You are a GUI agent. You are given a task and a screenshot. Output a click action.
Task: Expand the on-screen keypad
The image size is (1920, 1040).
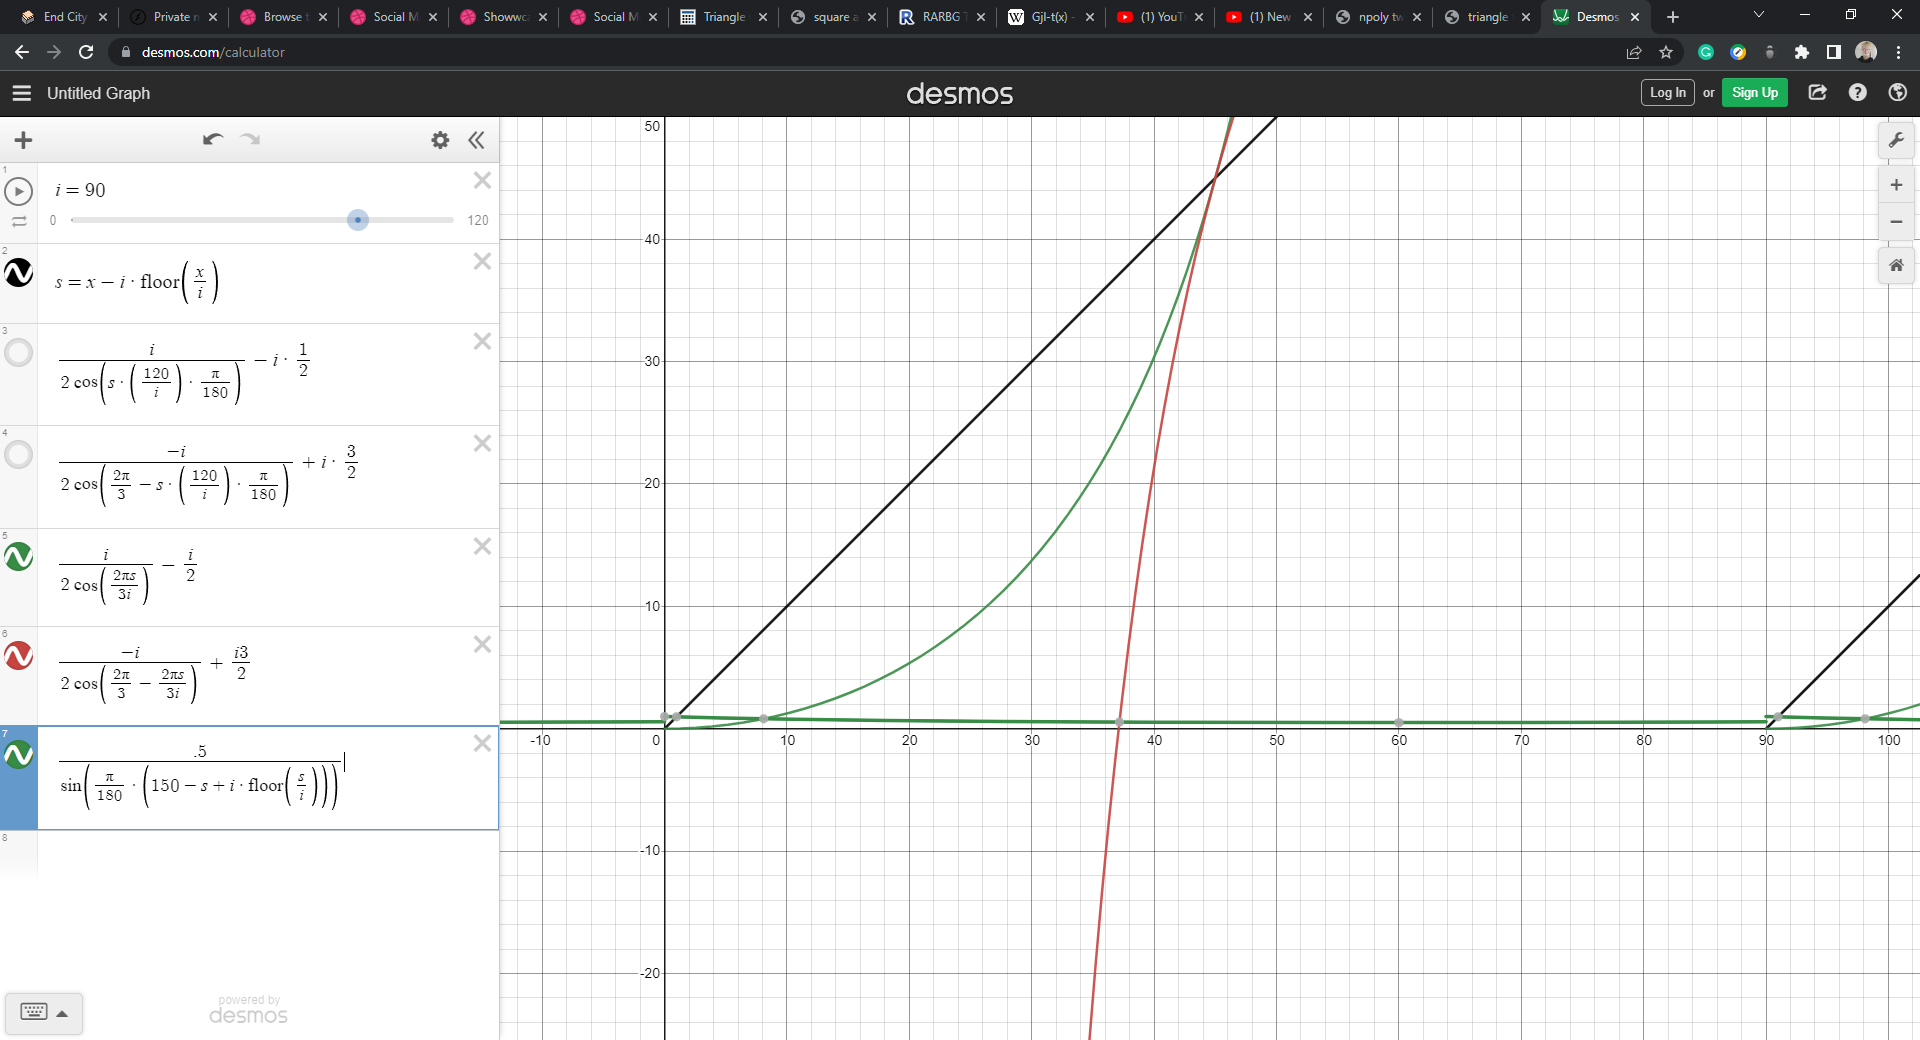[x=44, y=1012]
